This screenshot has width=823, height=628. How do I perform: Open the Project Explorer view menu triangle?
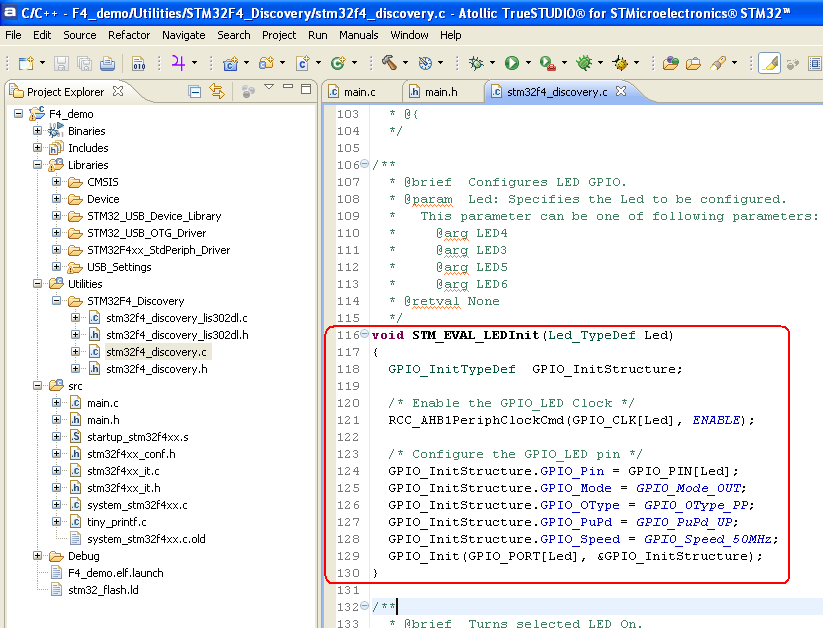(269, 87)
